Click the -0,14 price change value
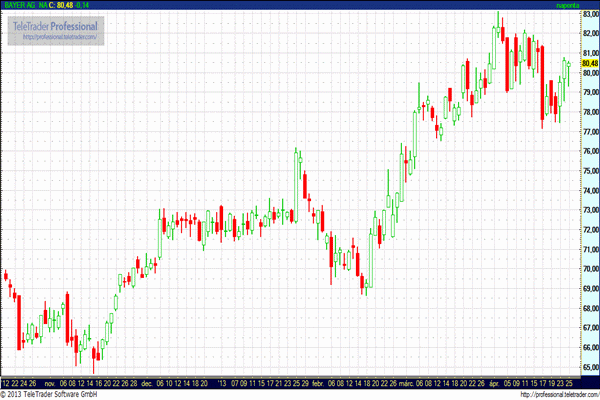The height and width of the screenshot is (400, 600). (x=88, y=5)
